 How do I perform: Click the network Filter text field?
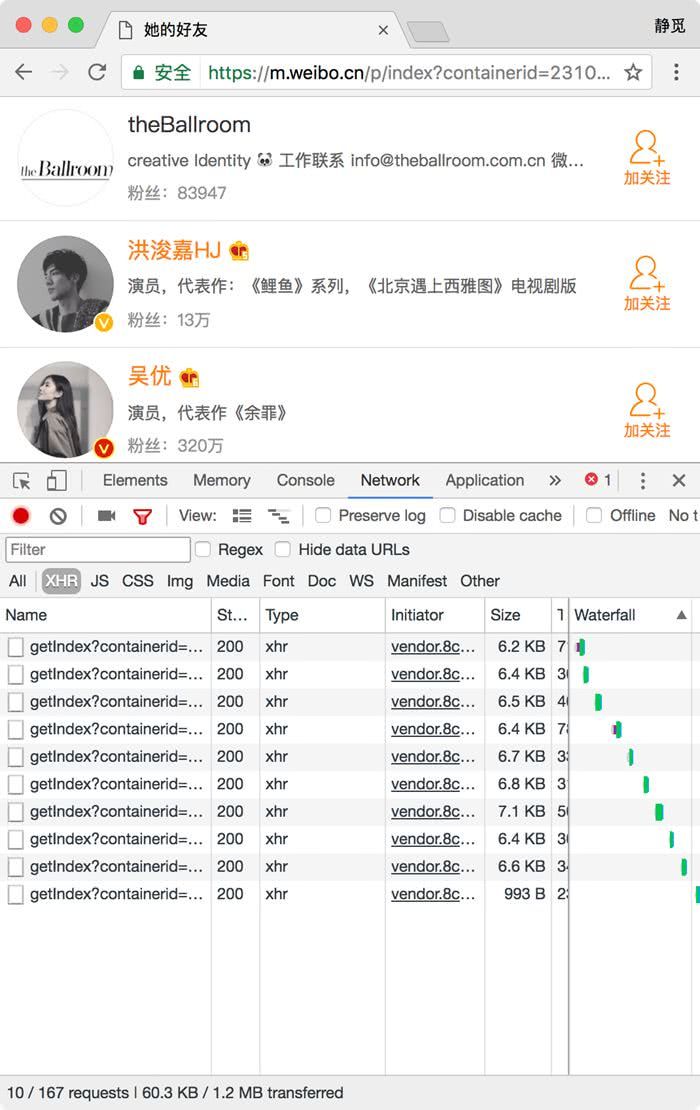click(98, 550)
